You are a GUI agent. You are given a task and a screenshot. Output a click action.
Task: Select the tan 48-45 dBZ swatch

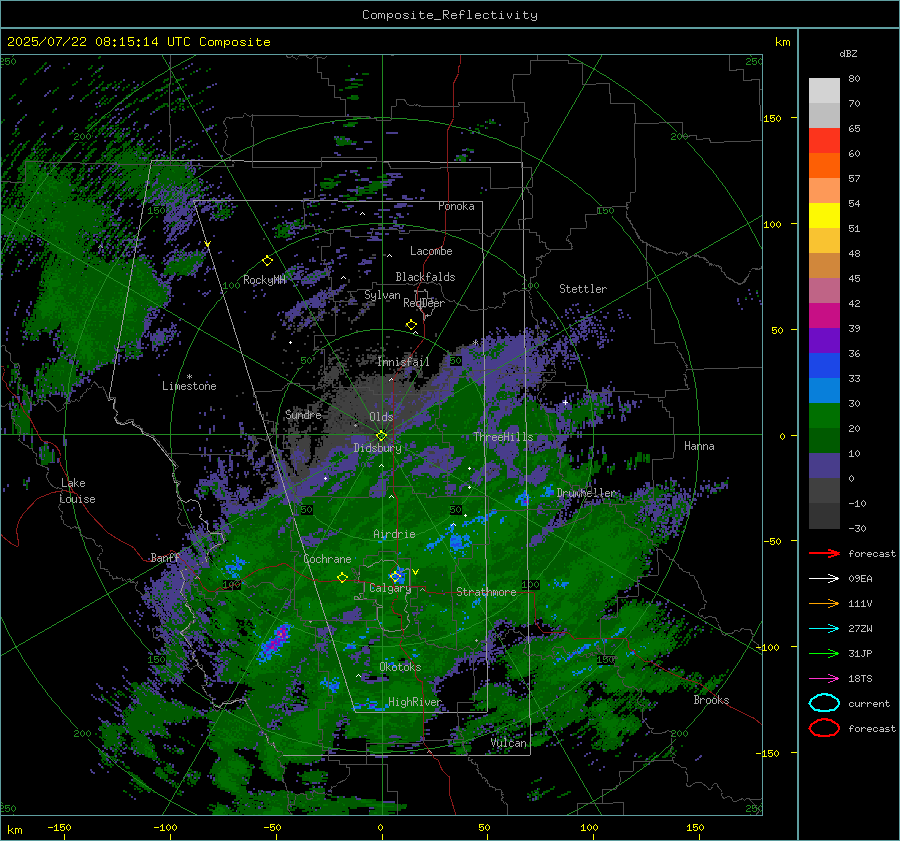(x=824, y=265)
